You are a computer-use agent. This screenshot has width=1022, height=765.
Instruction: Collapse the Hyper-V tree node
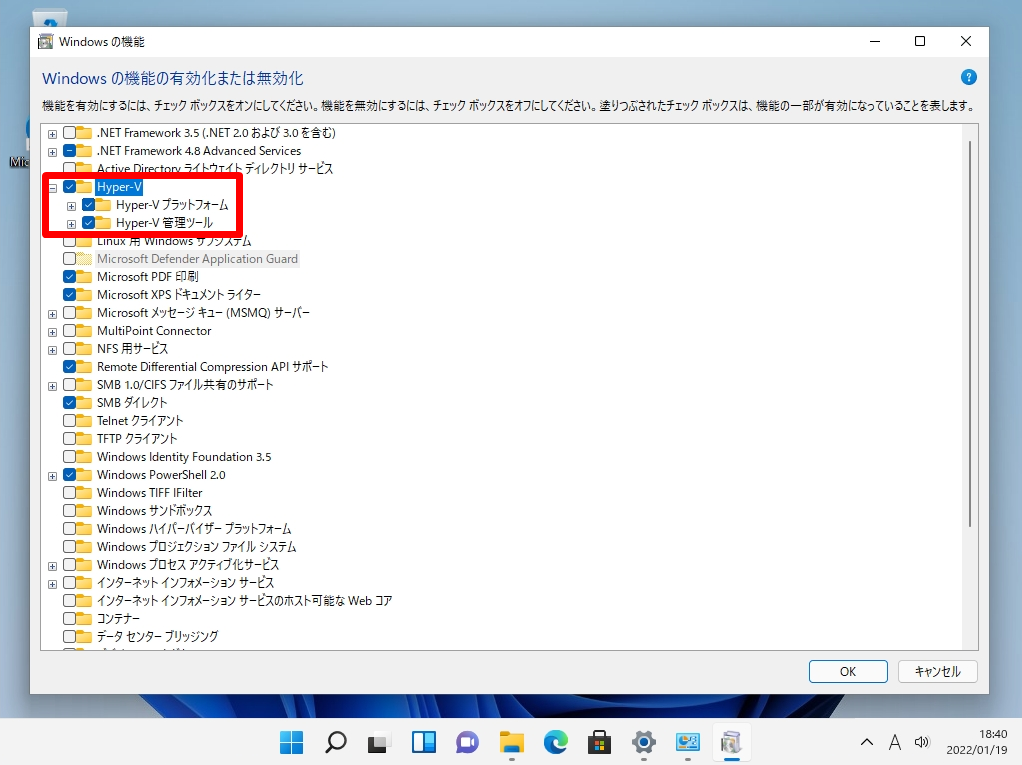pos(52,188)
